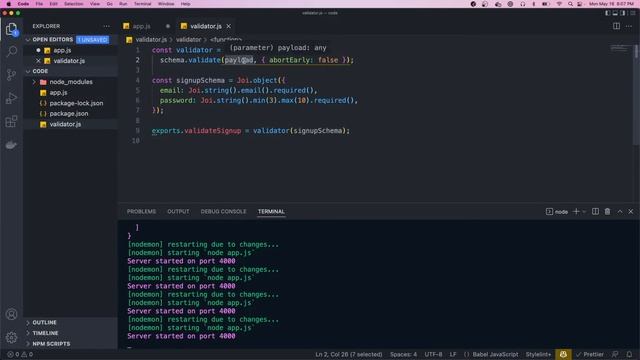
Task: Switch to the Output panel tab
Action: pos(178,211)
